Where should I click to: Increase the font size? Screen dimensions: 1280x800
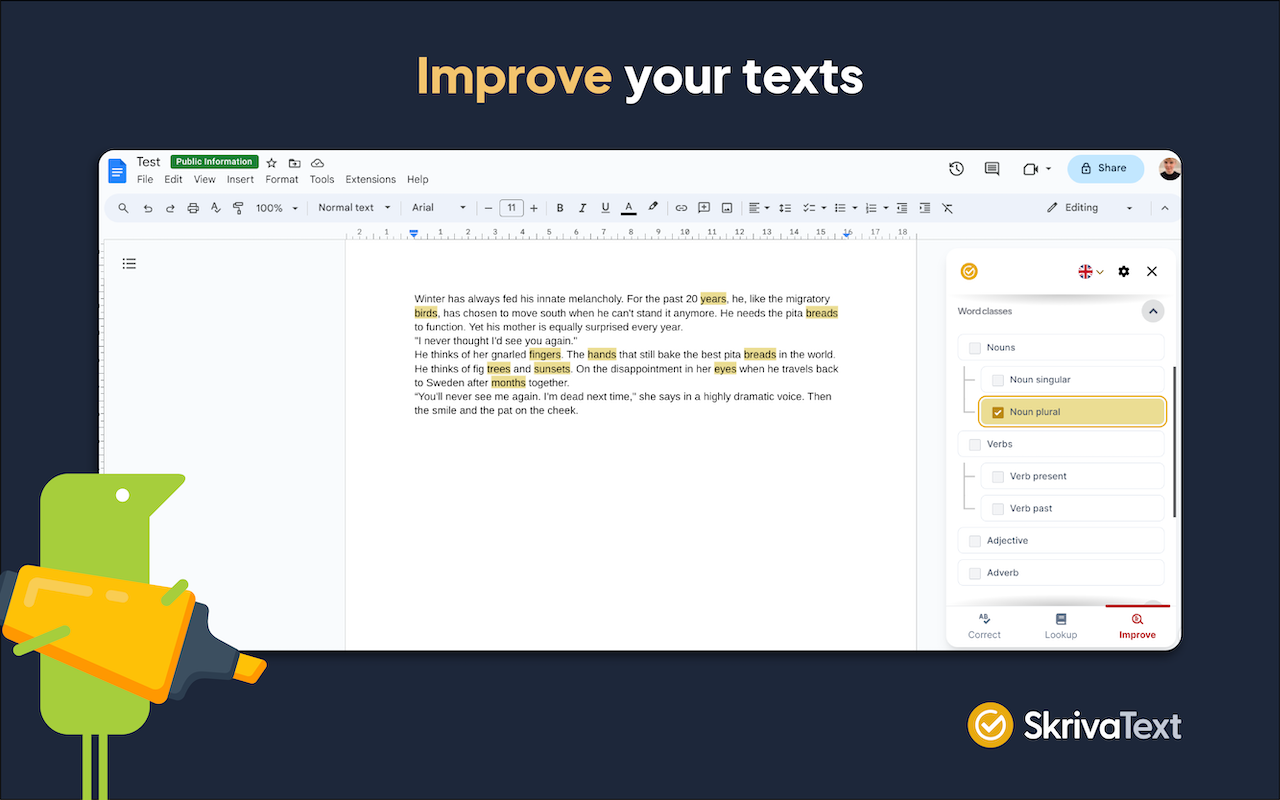[x=534, y=208]
